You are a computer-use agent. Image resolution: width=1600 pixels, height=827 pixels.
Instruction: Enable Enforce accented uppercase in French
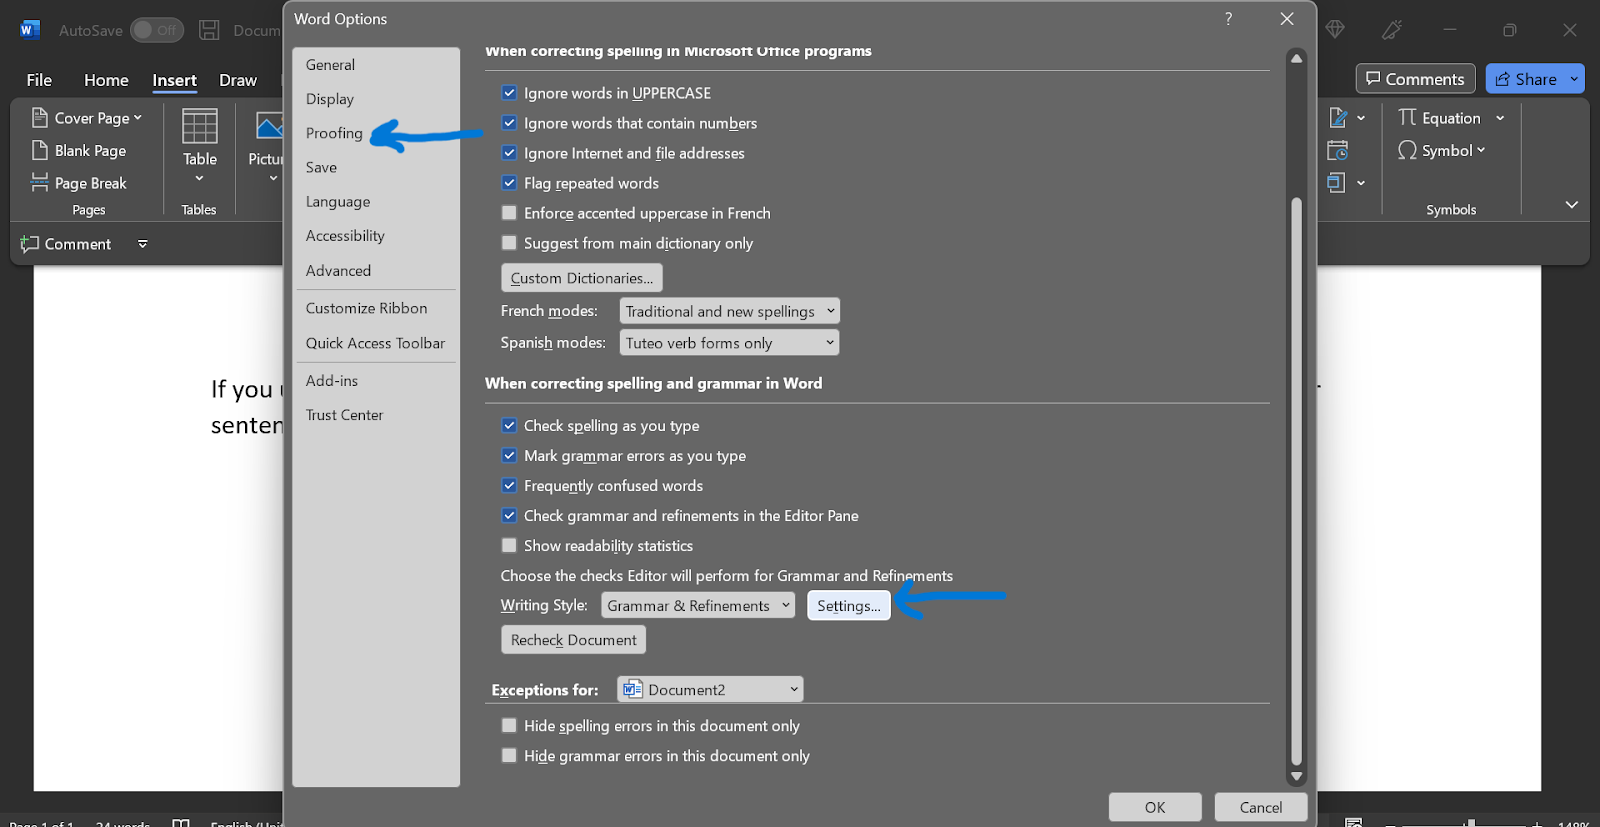coord(509,213)
